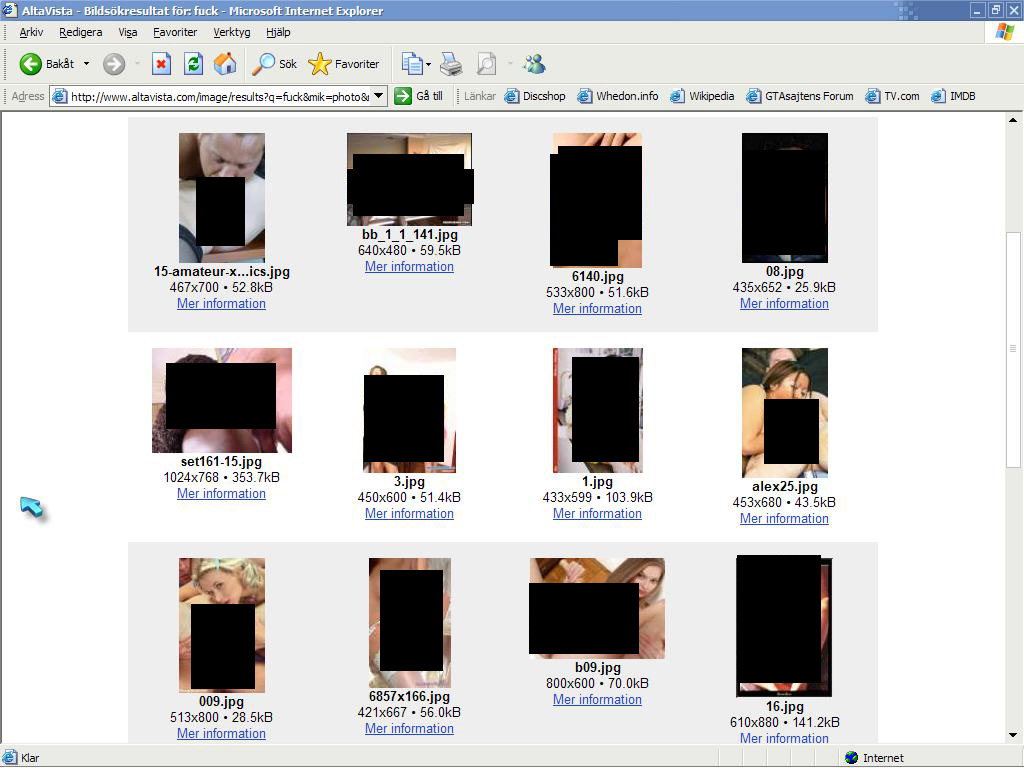Viewport: 1024px width, 768px height.
Task: Click the IE page icon in title bar
Action: point(9,10)
